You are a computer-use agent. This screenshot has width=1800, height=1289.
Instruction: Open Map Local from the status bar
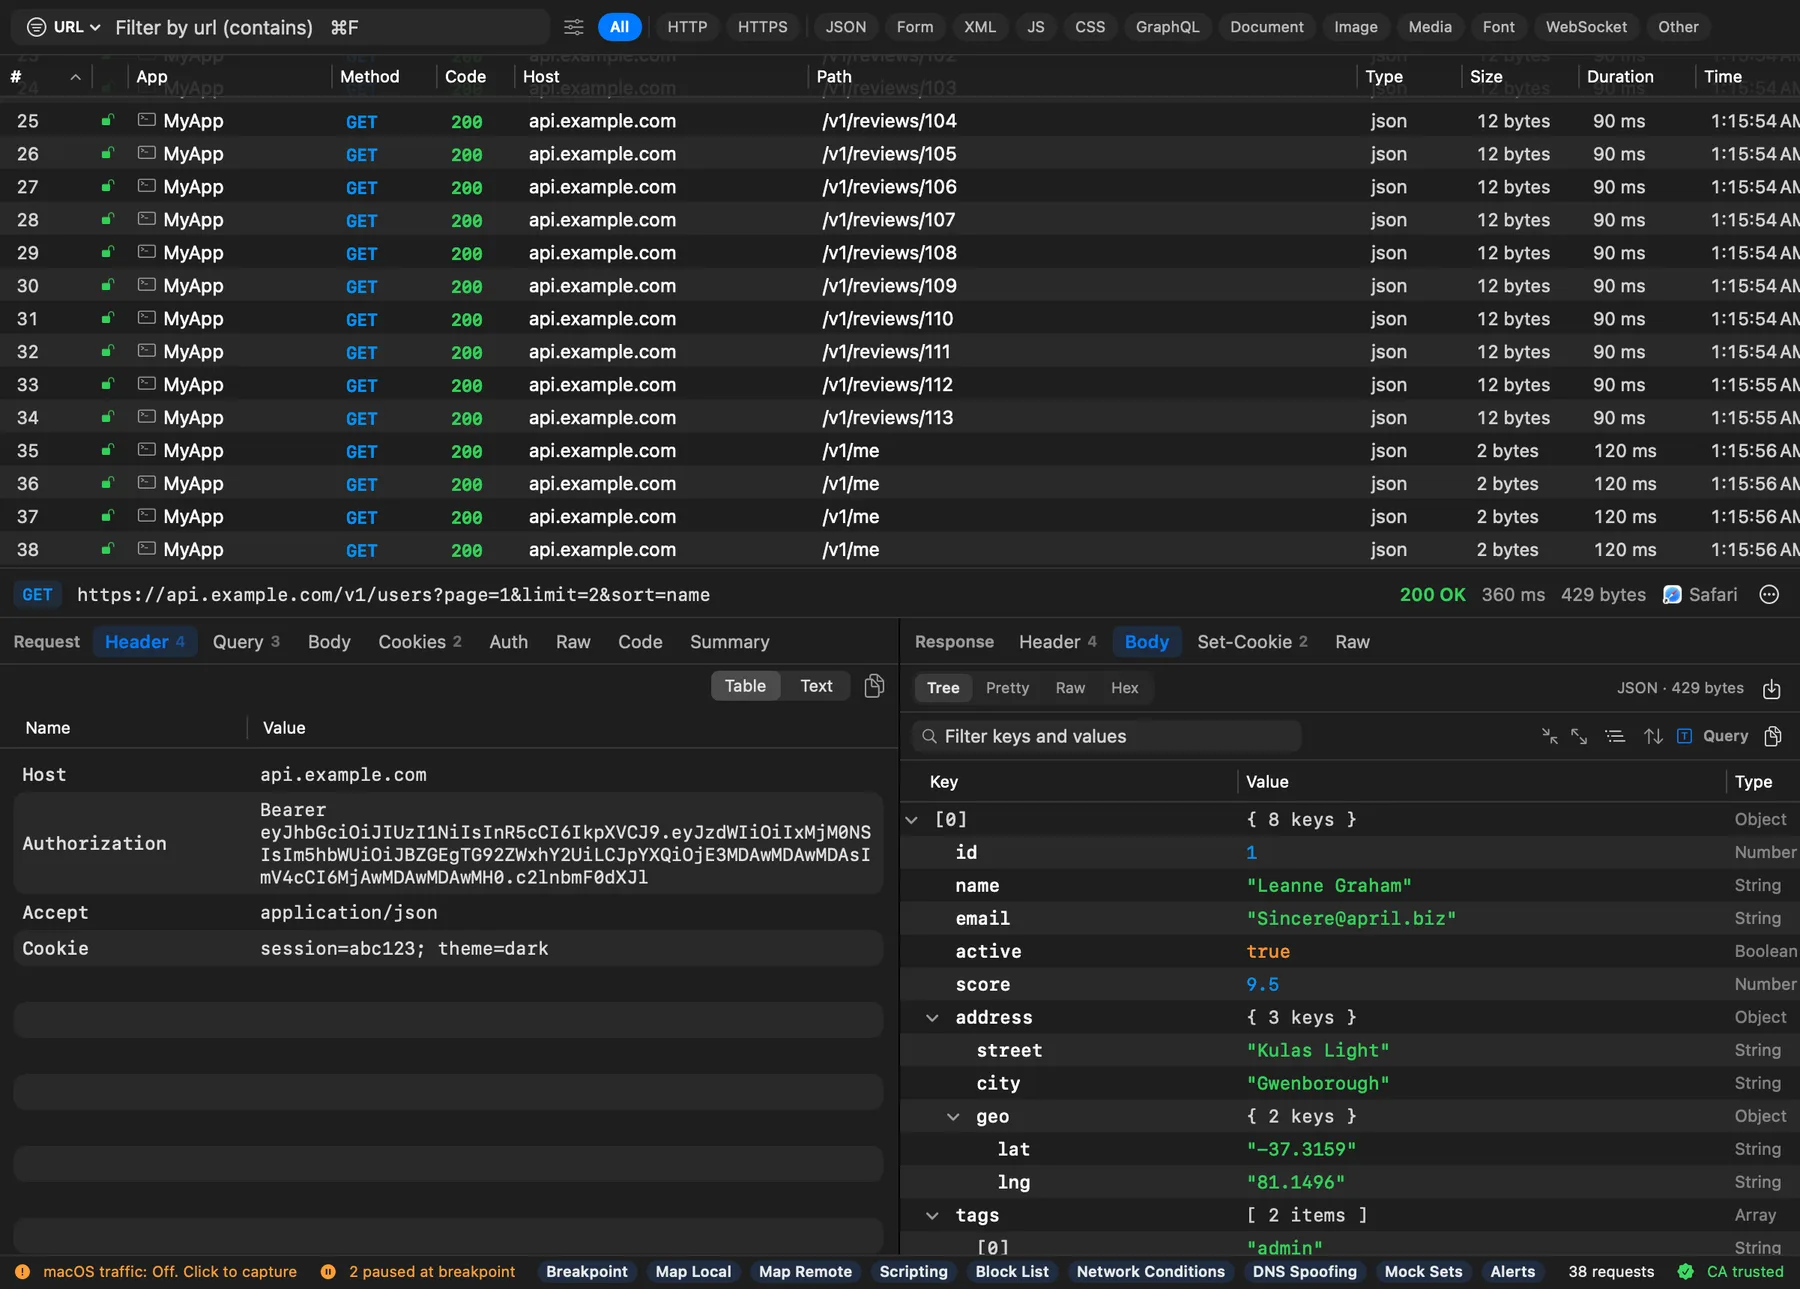tap(693, 1272)
